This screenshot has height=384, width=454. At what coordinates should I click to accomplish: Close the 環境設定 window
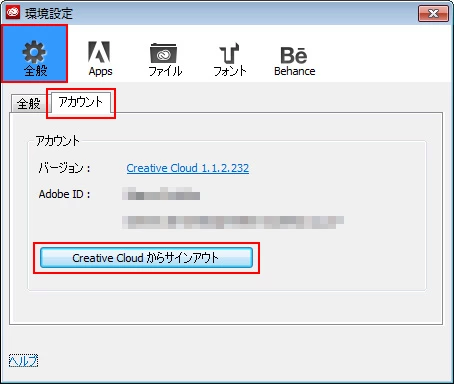pyautogui.click(x=433, y=13)
